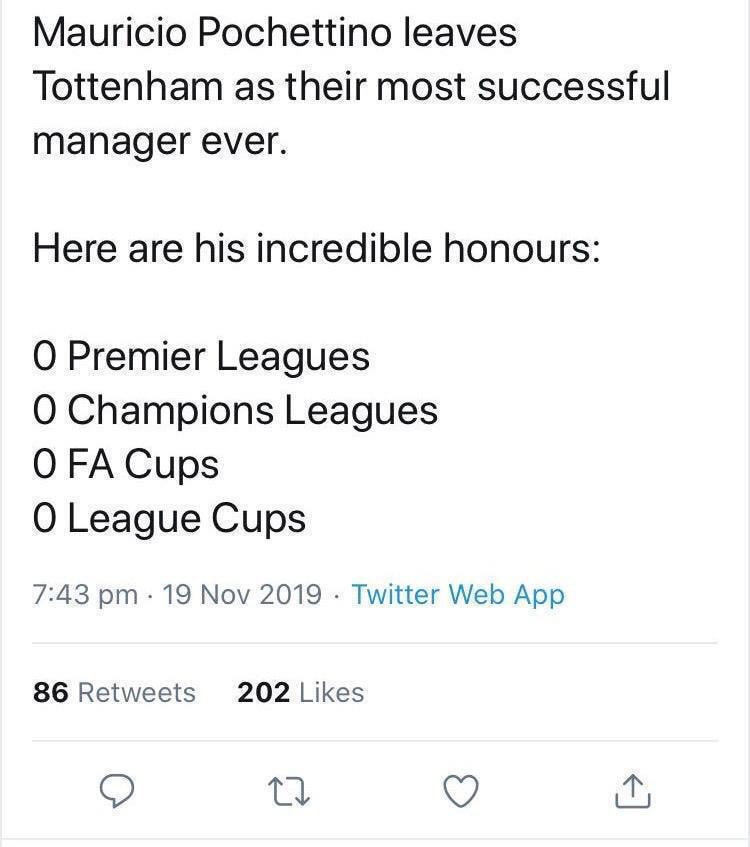Click the '0 Champions Leagues' line
Screen dimensions: 750x847
(x=235, y=411)
